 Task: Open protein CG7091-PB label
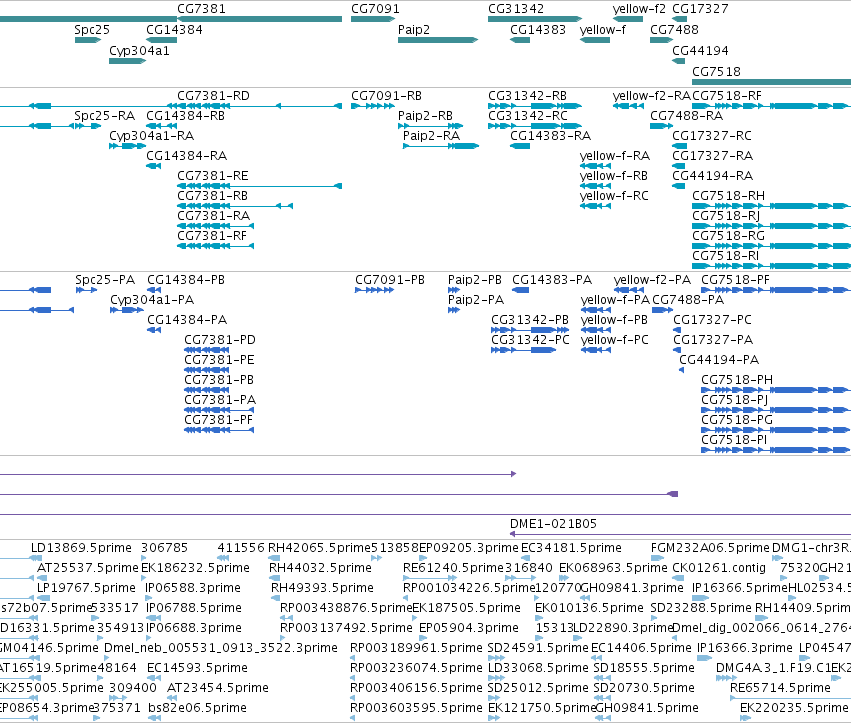tap(390, 280)
